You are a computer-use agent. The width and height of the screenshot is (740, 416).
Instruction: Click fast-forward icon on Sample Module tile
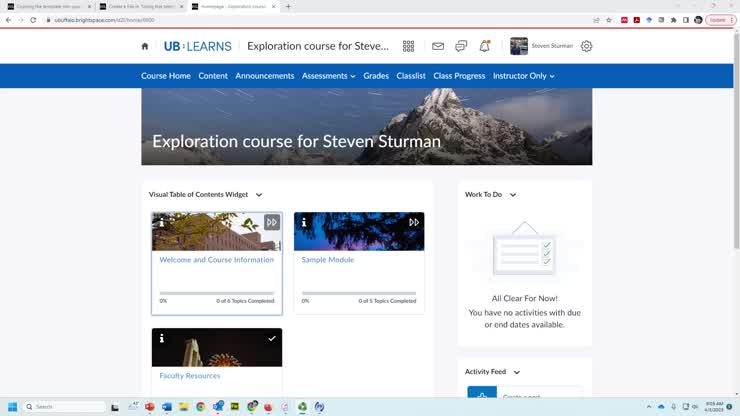pos(414,222)
